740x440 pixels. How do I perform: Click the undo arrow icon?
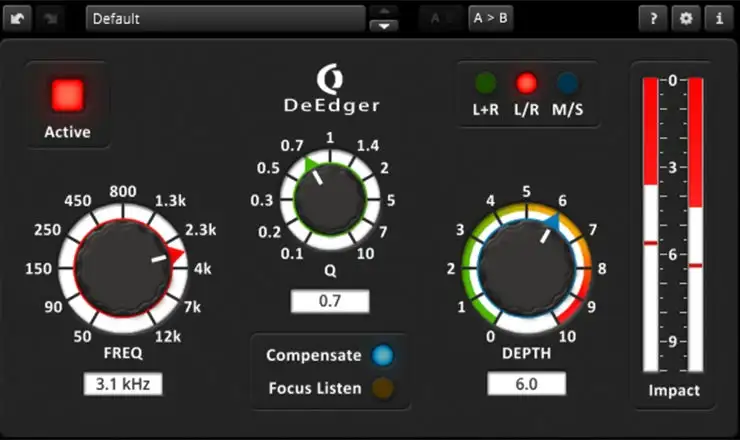(x=17, y=19)
